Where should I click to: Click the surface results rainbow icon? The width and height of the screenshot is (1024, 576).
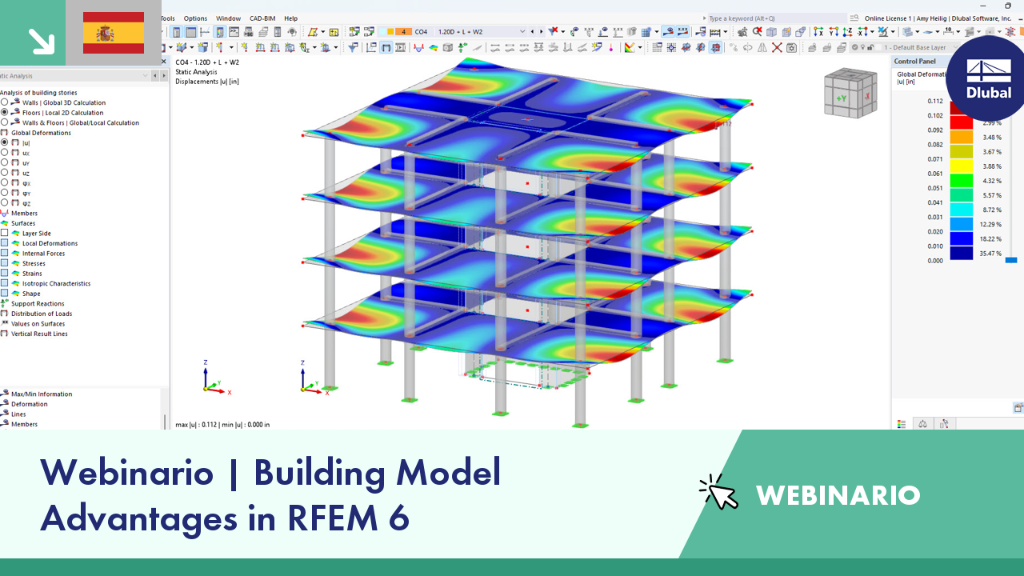tap(433, 48)
